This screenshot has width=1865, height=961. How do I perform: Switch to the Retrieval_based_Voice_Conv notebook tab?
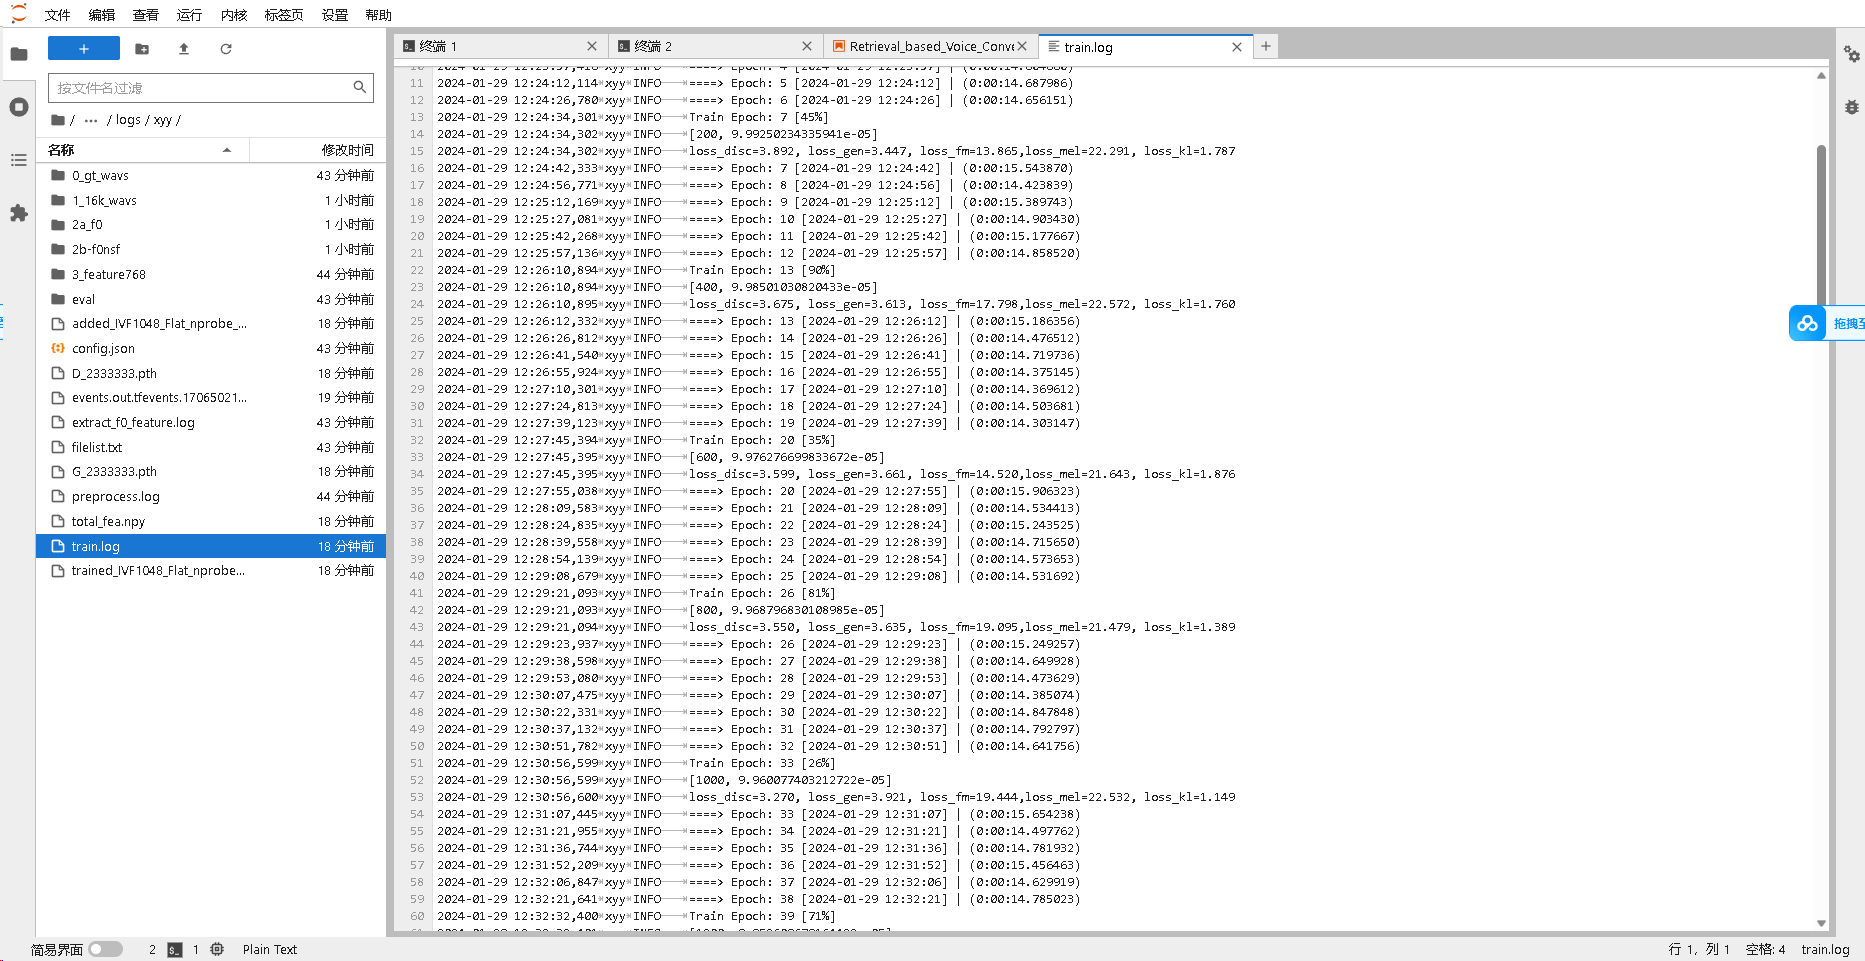pos(930,46)
